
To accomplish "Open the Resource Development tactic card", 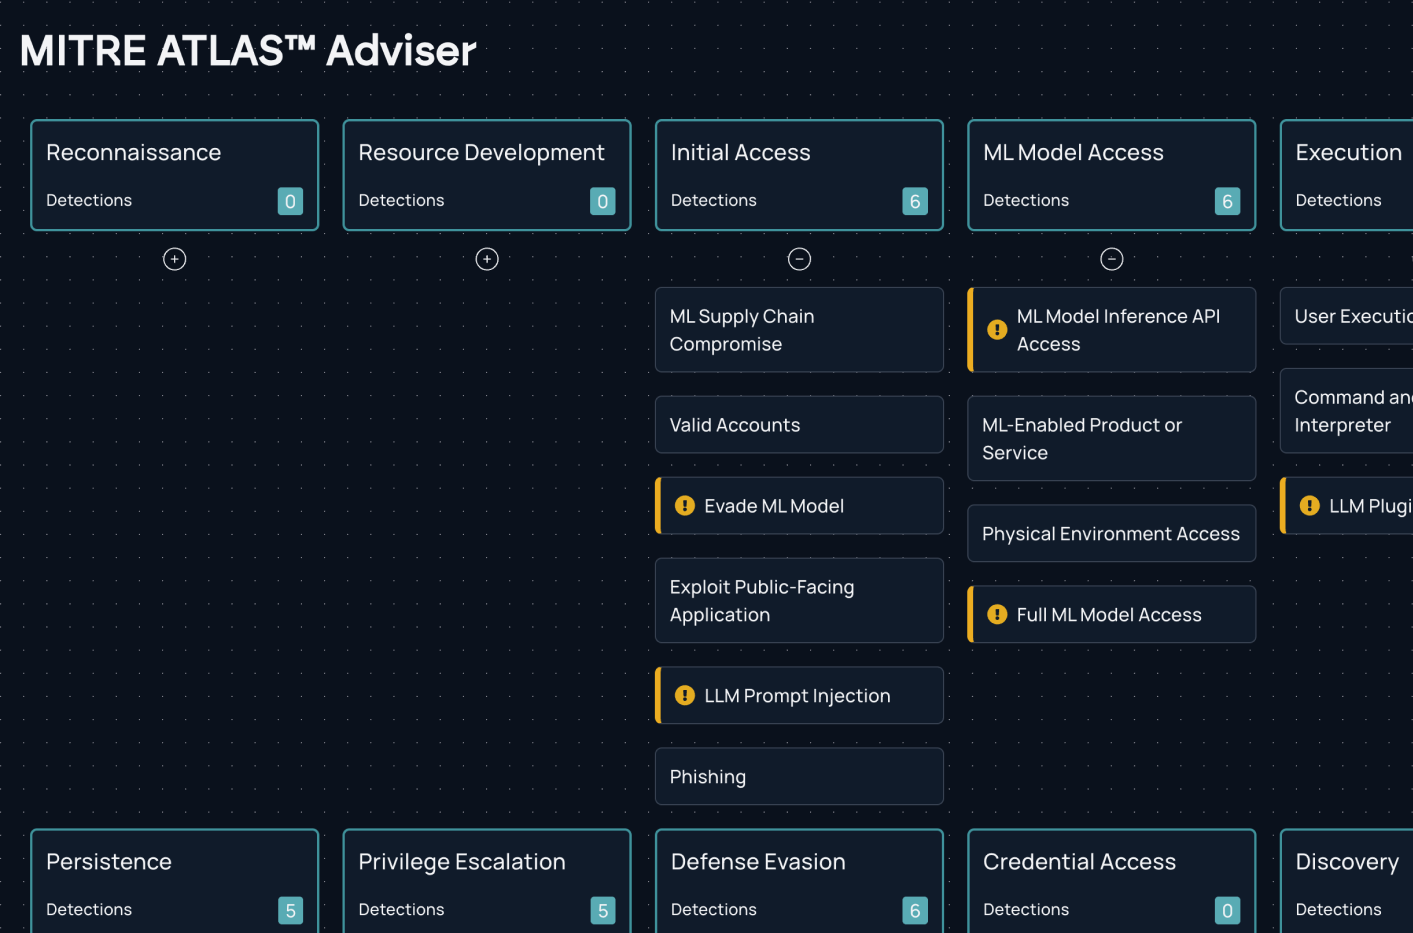I will point(487,175).
